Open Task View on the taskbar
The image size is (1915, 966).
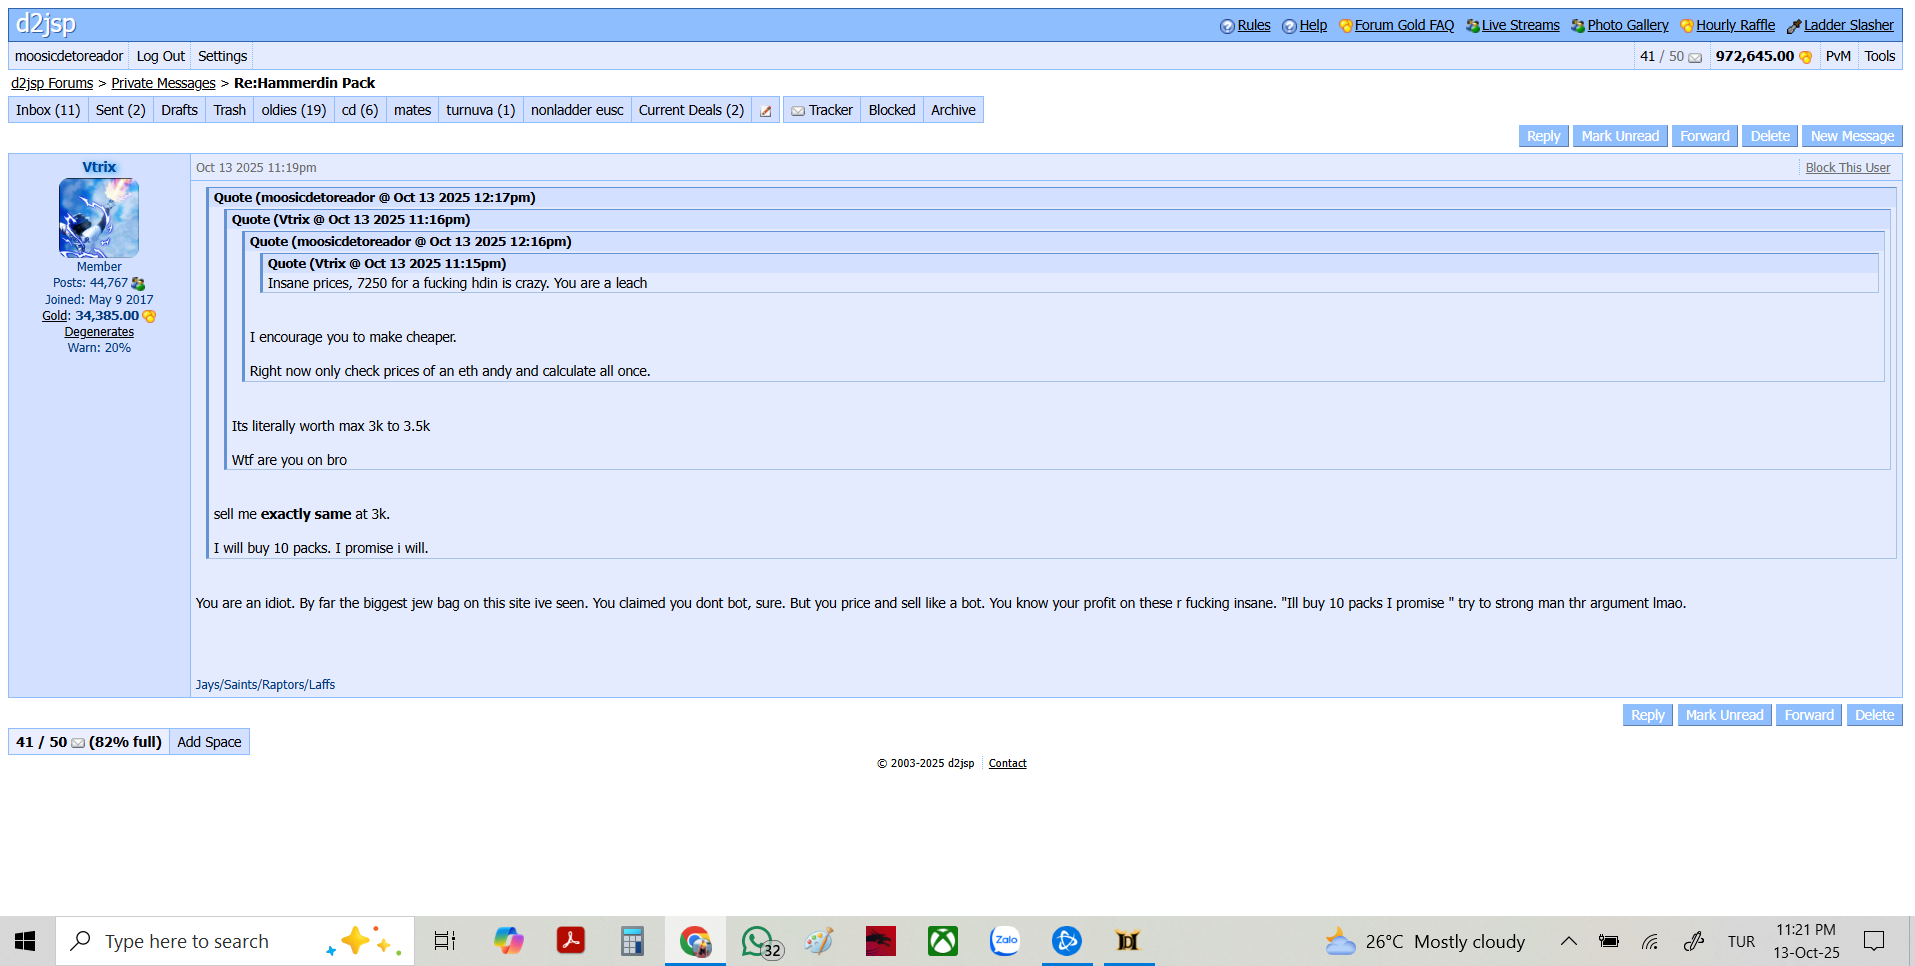point(445,941)
